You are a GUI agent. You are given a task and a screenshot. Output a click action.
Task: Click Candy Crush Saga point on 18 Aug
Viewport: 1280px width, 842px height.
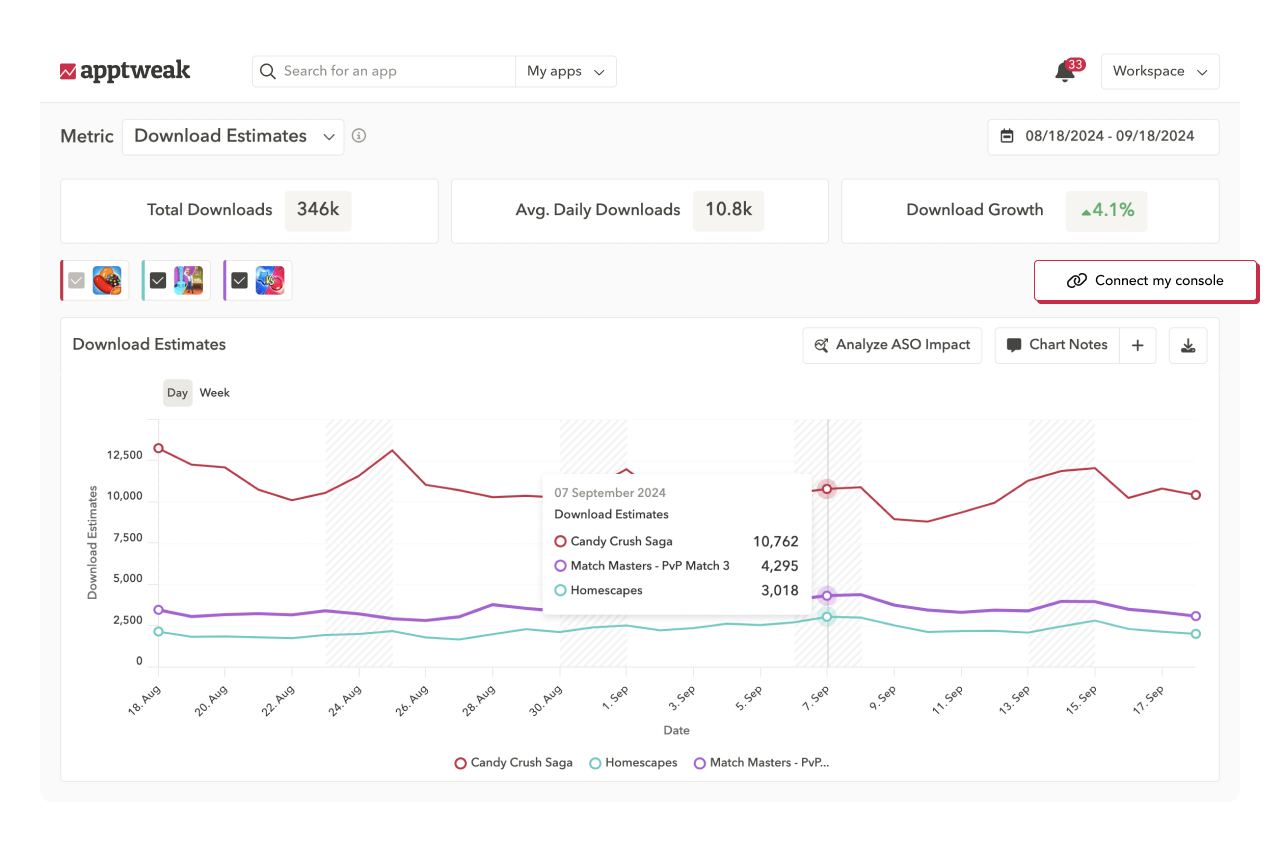tap(158, 448)
